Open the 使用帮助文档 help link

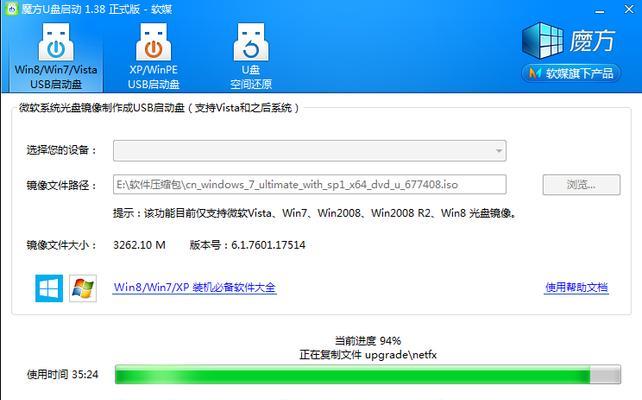(x=576, y=287)
